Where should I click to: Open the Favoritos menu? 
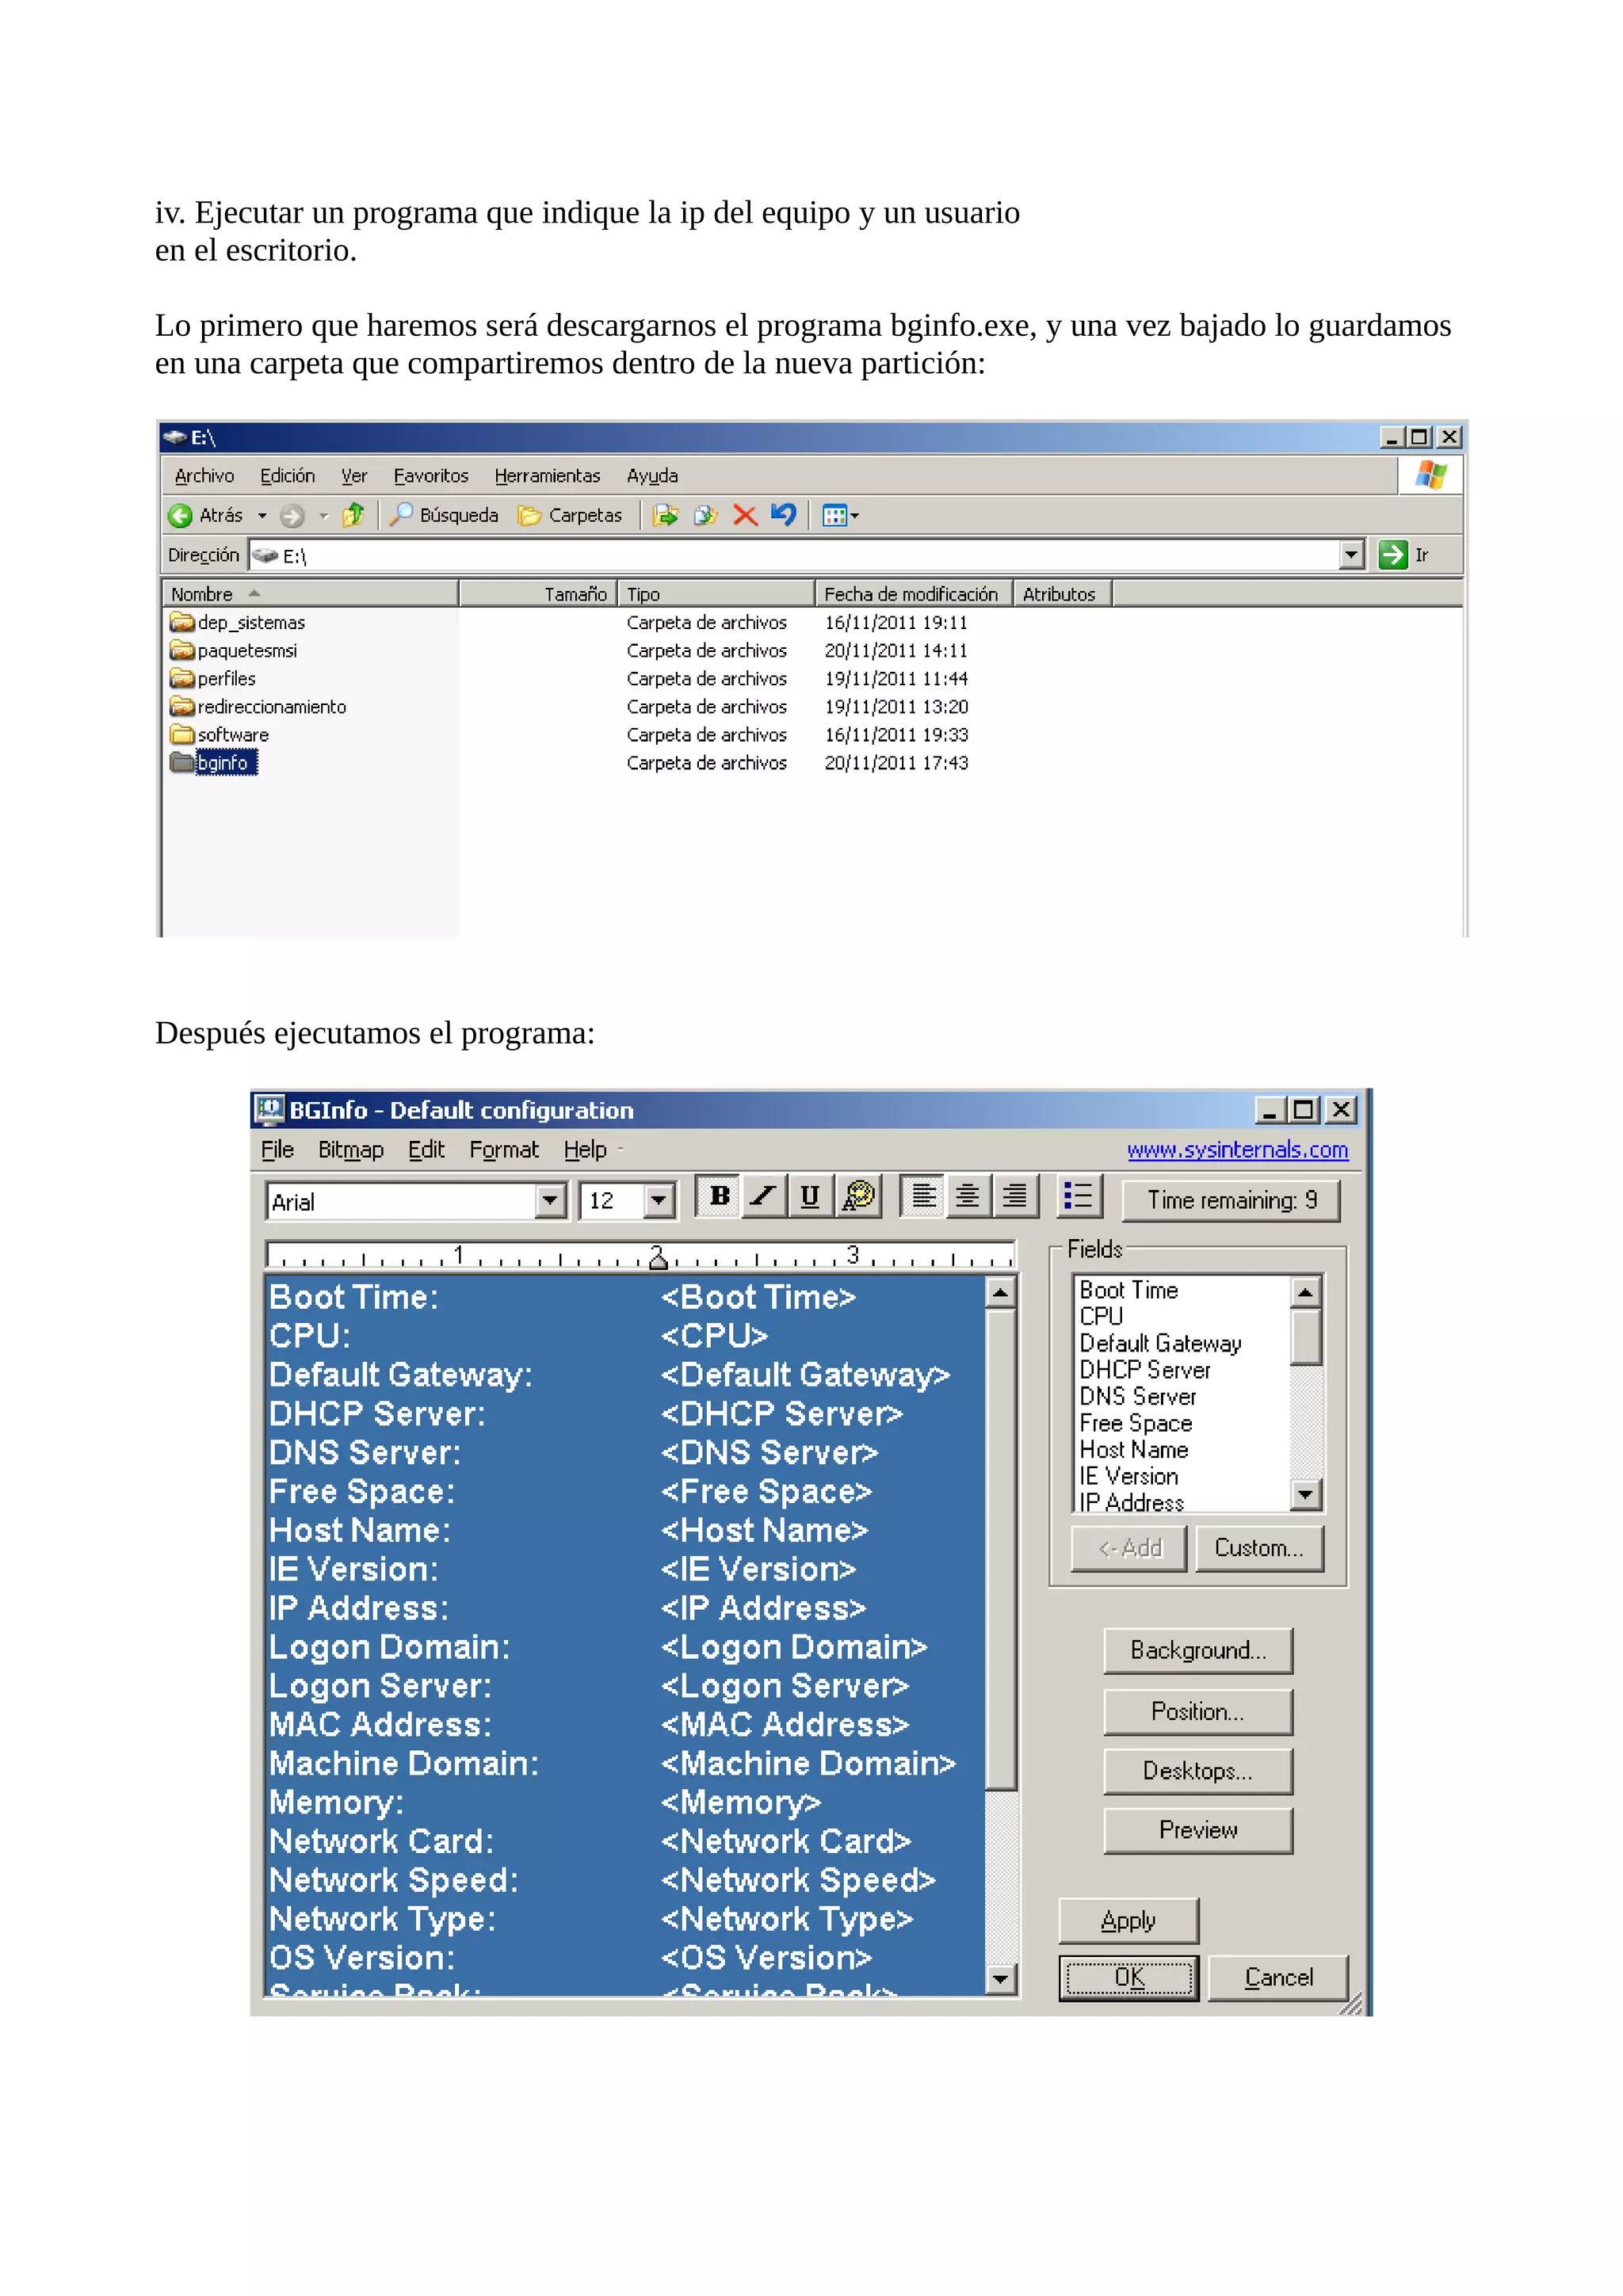click(x=431, y=476)
